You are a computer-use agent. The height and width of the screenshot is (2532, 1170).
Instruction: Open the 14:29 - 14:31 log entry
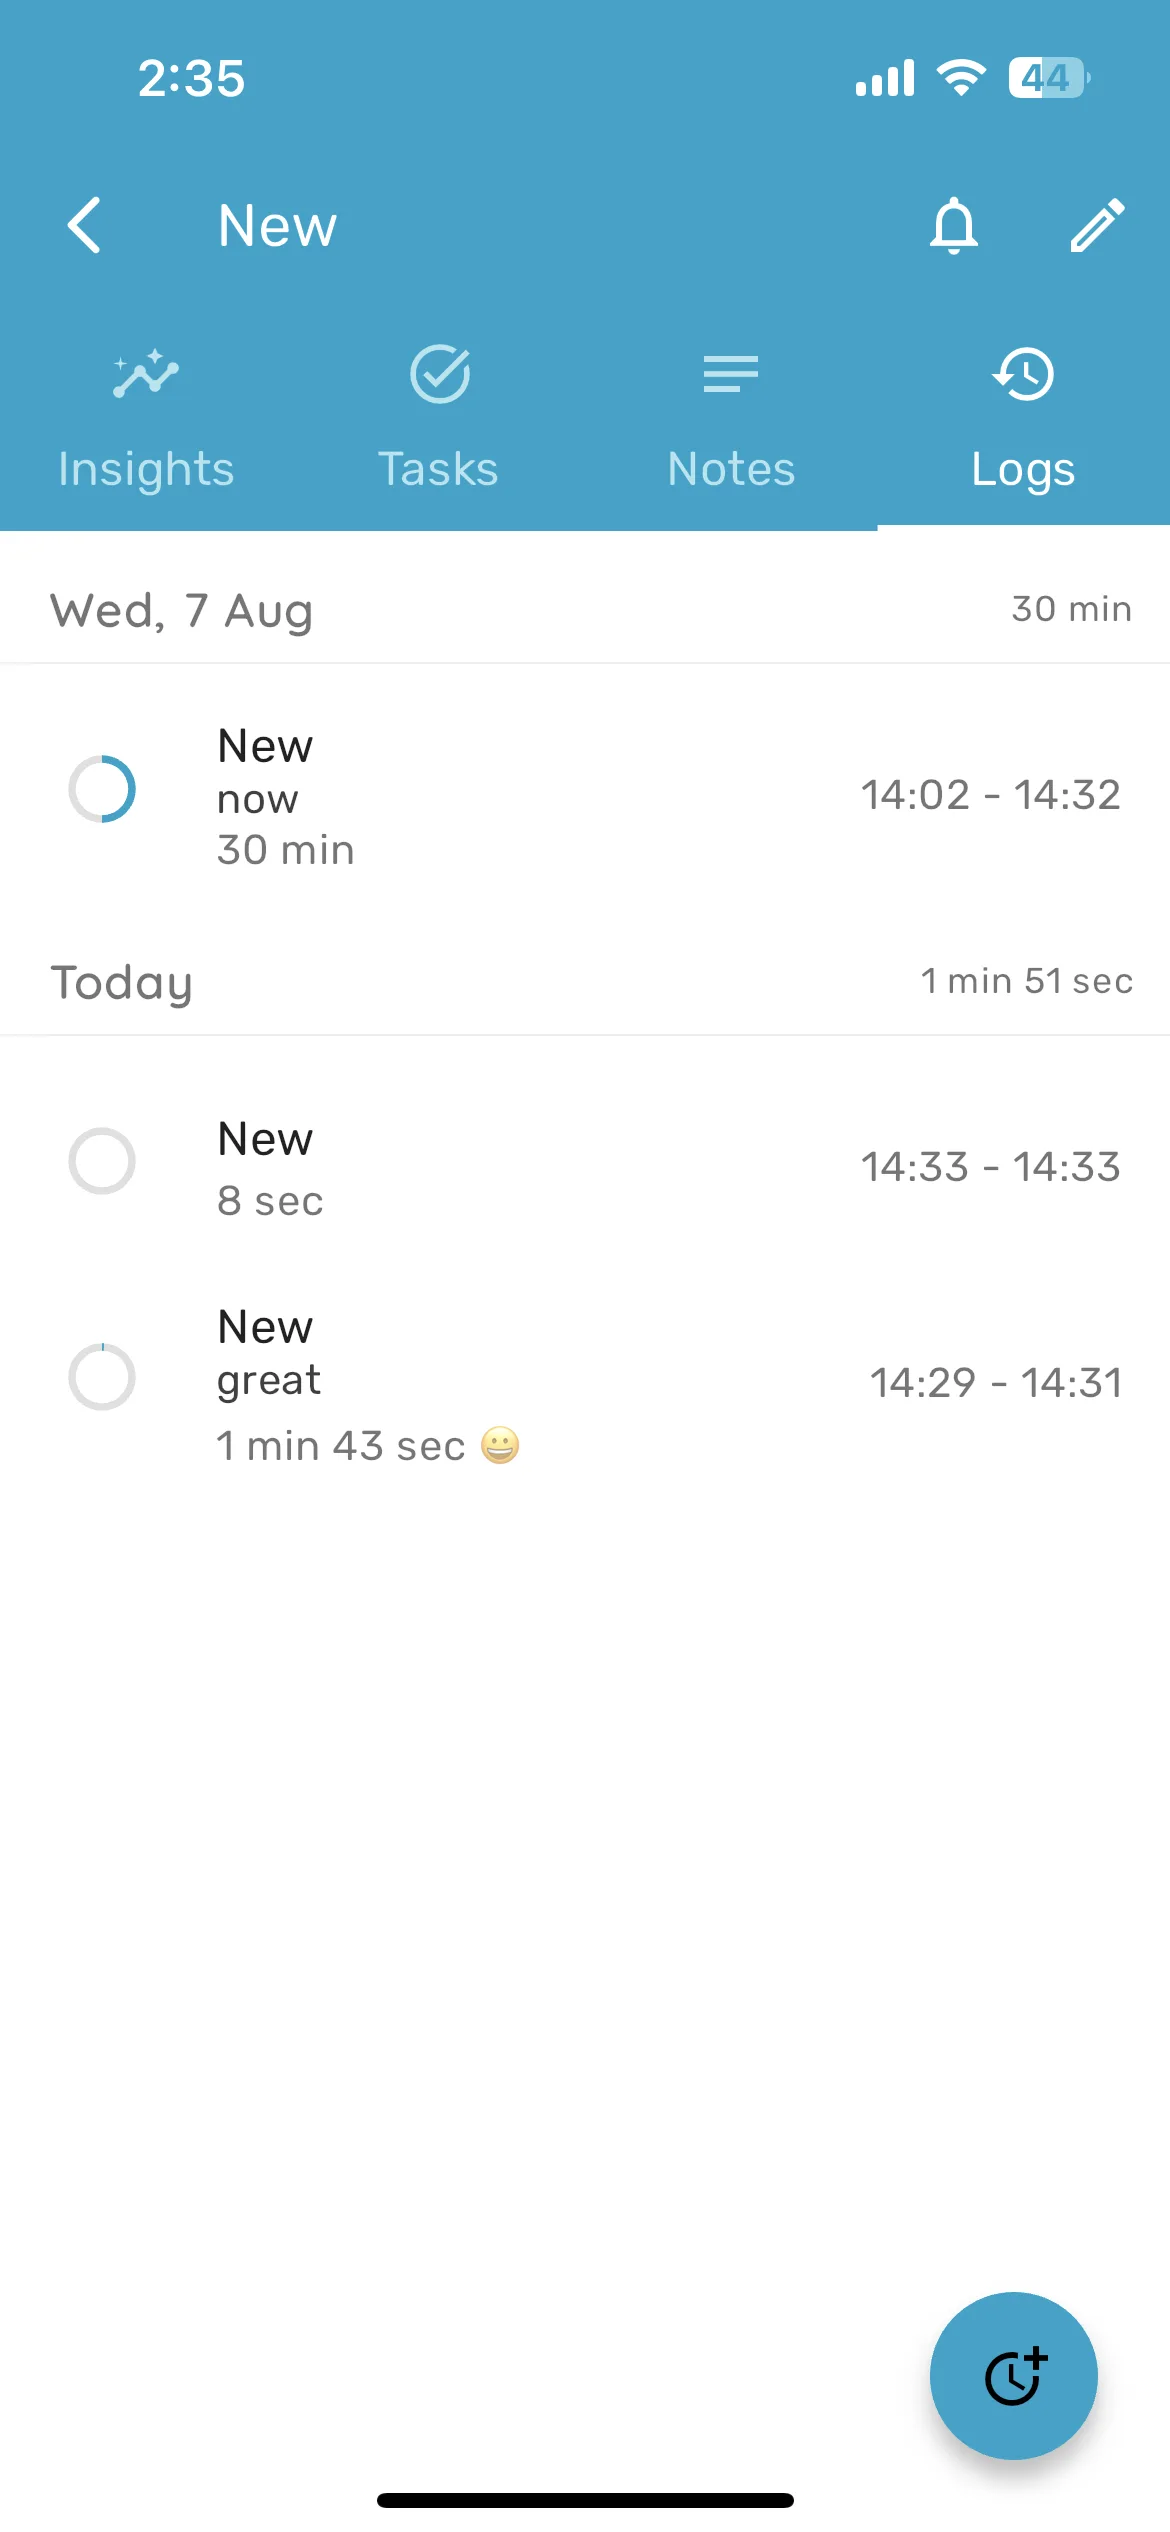(x=585, y=1384)
